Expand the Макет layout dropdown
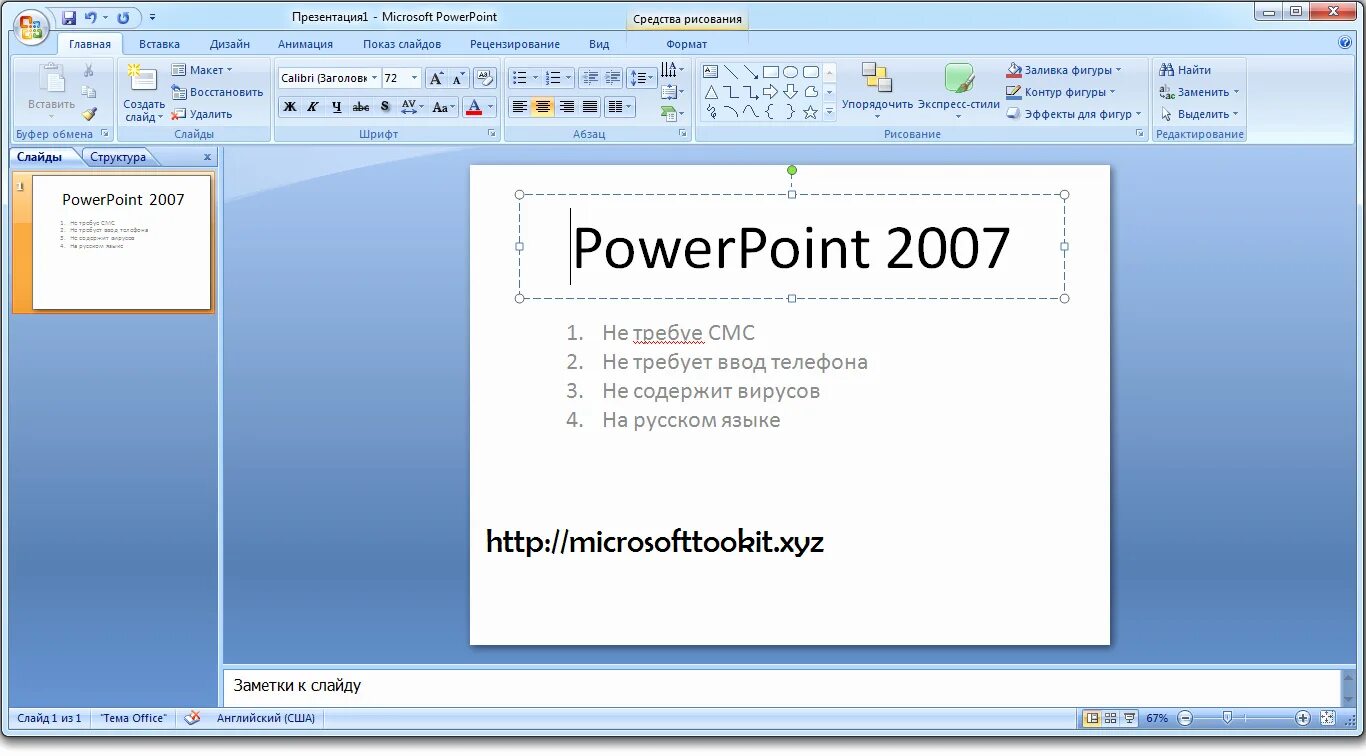 click(x=202, y=70)
